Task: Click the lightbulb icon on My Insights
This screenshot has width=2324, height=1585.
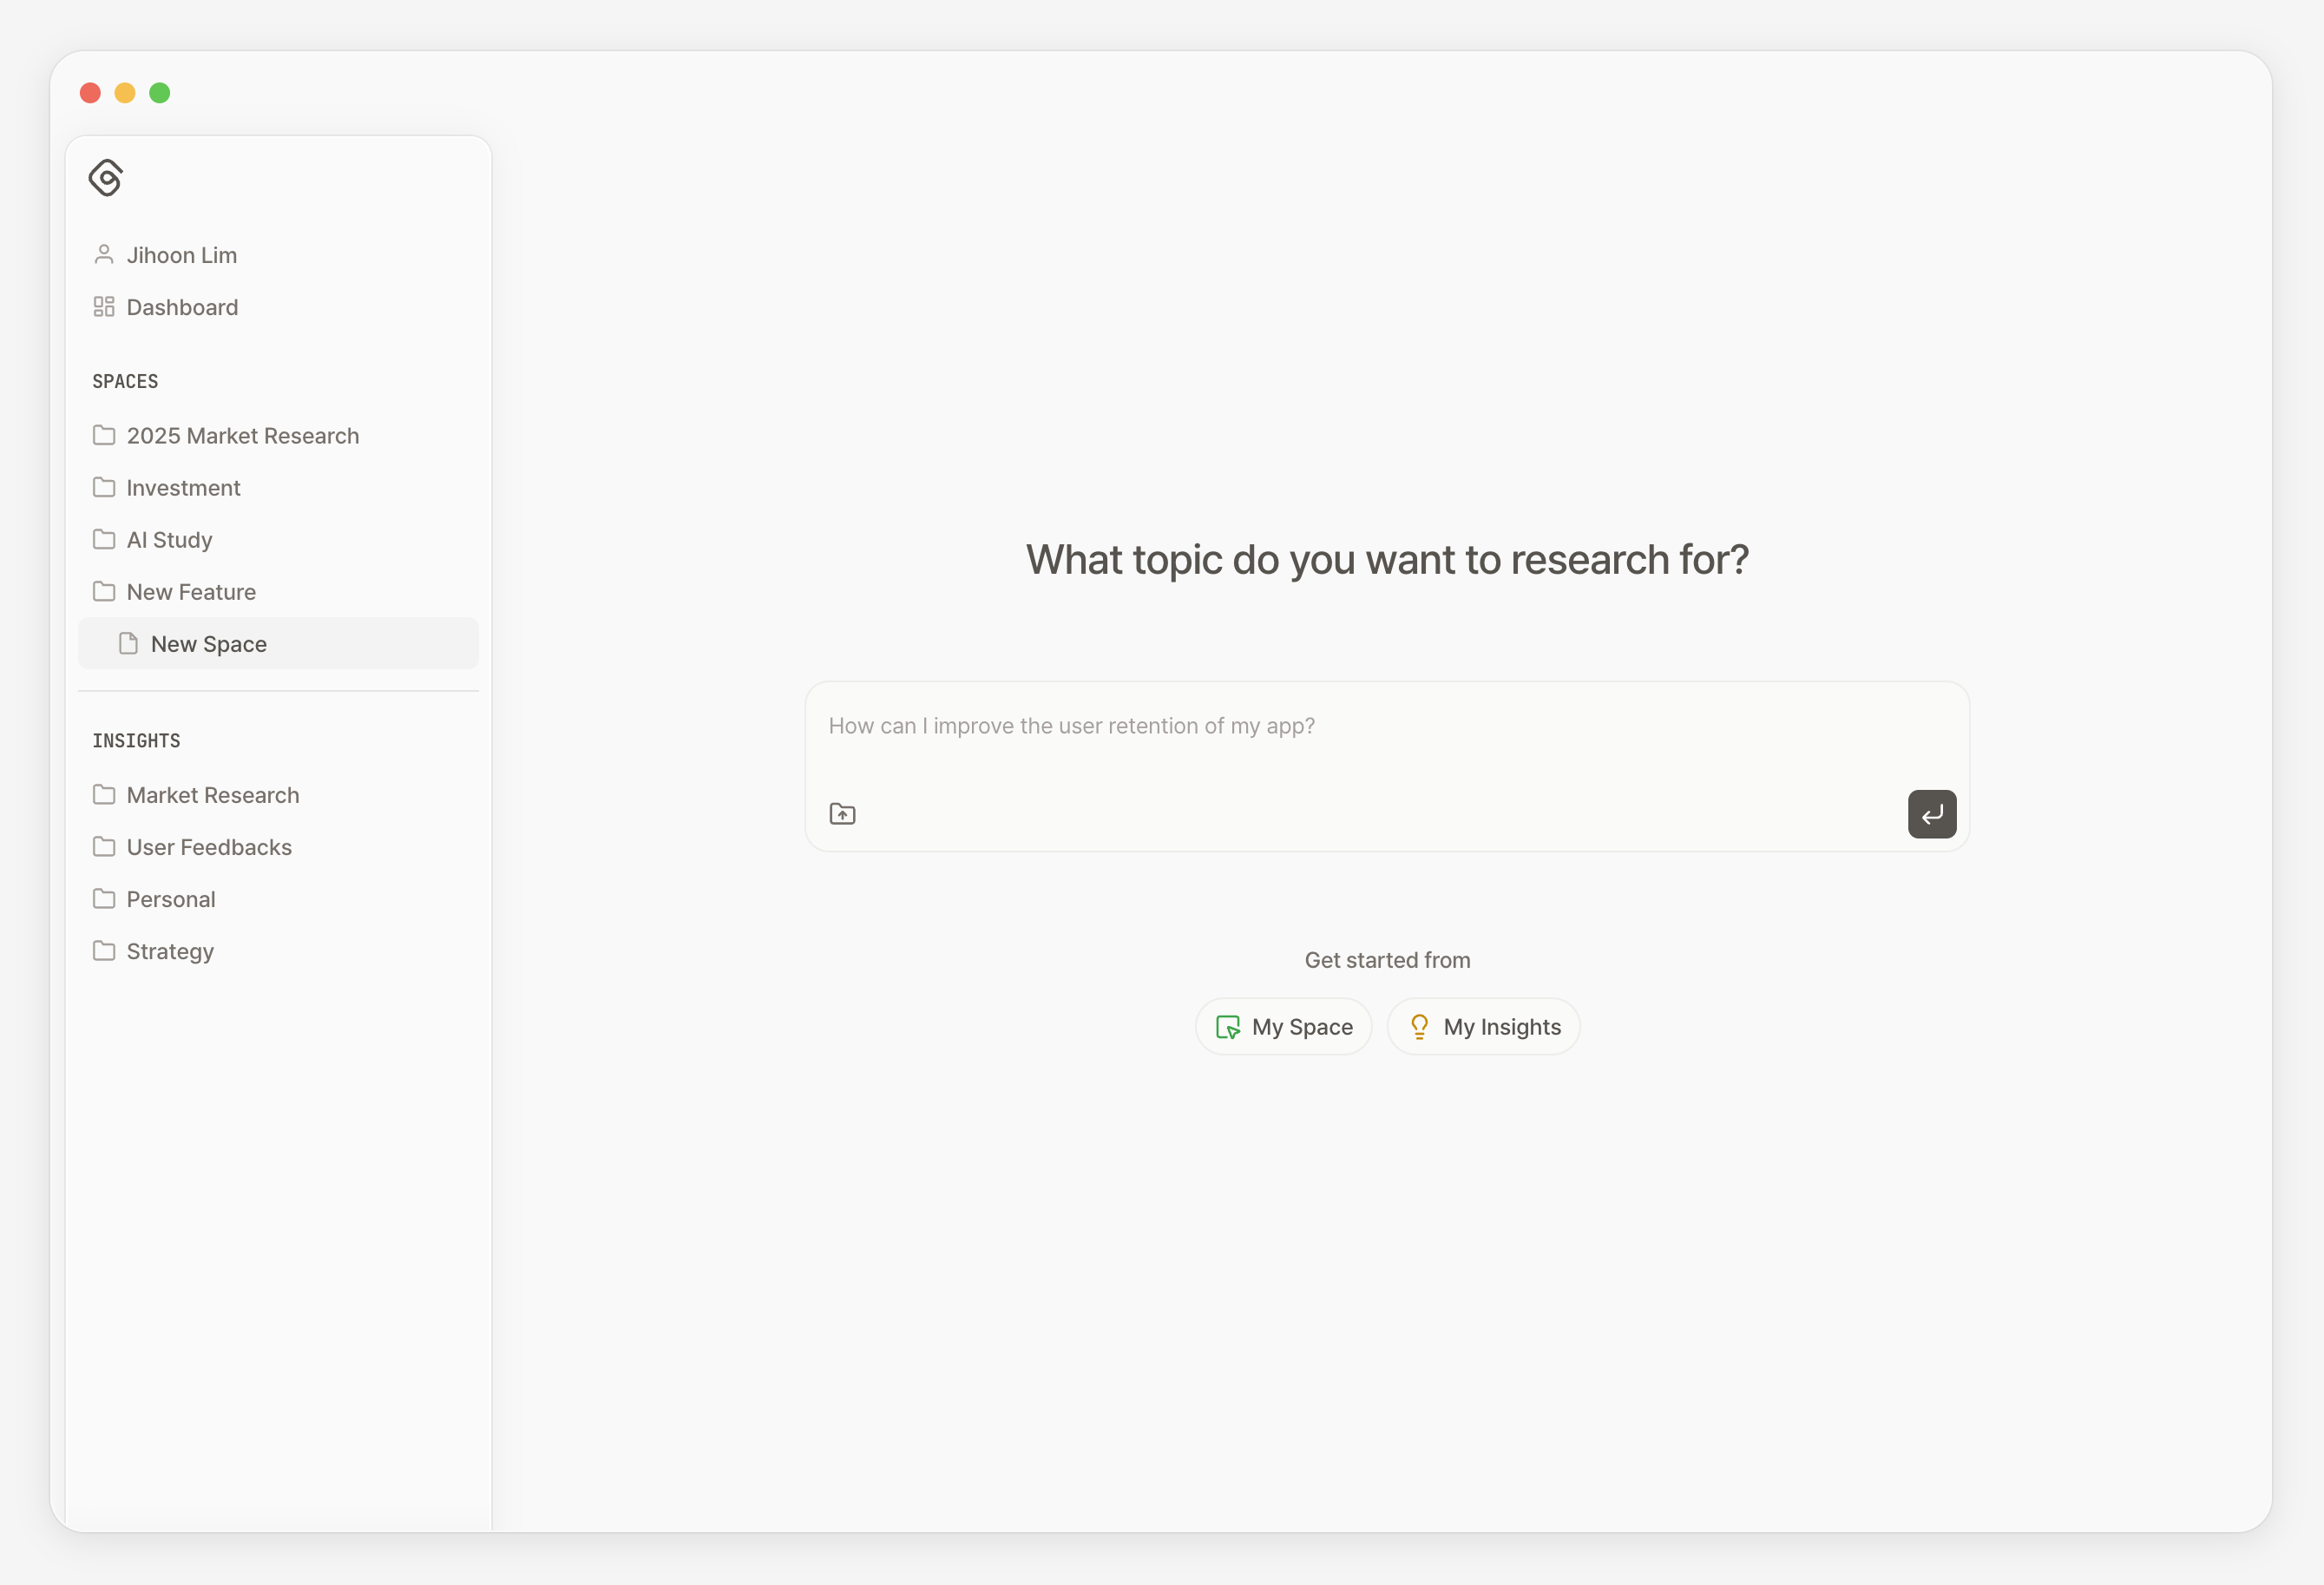Action: [x=1419, y=1027]
